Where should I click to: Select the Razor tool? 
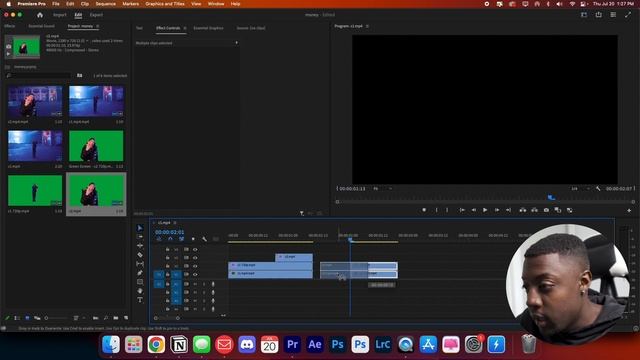[140, 255]
